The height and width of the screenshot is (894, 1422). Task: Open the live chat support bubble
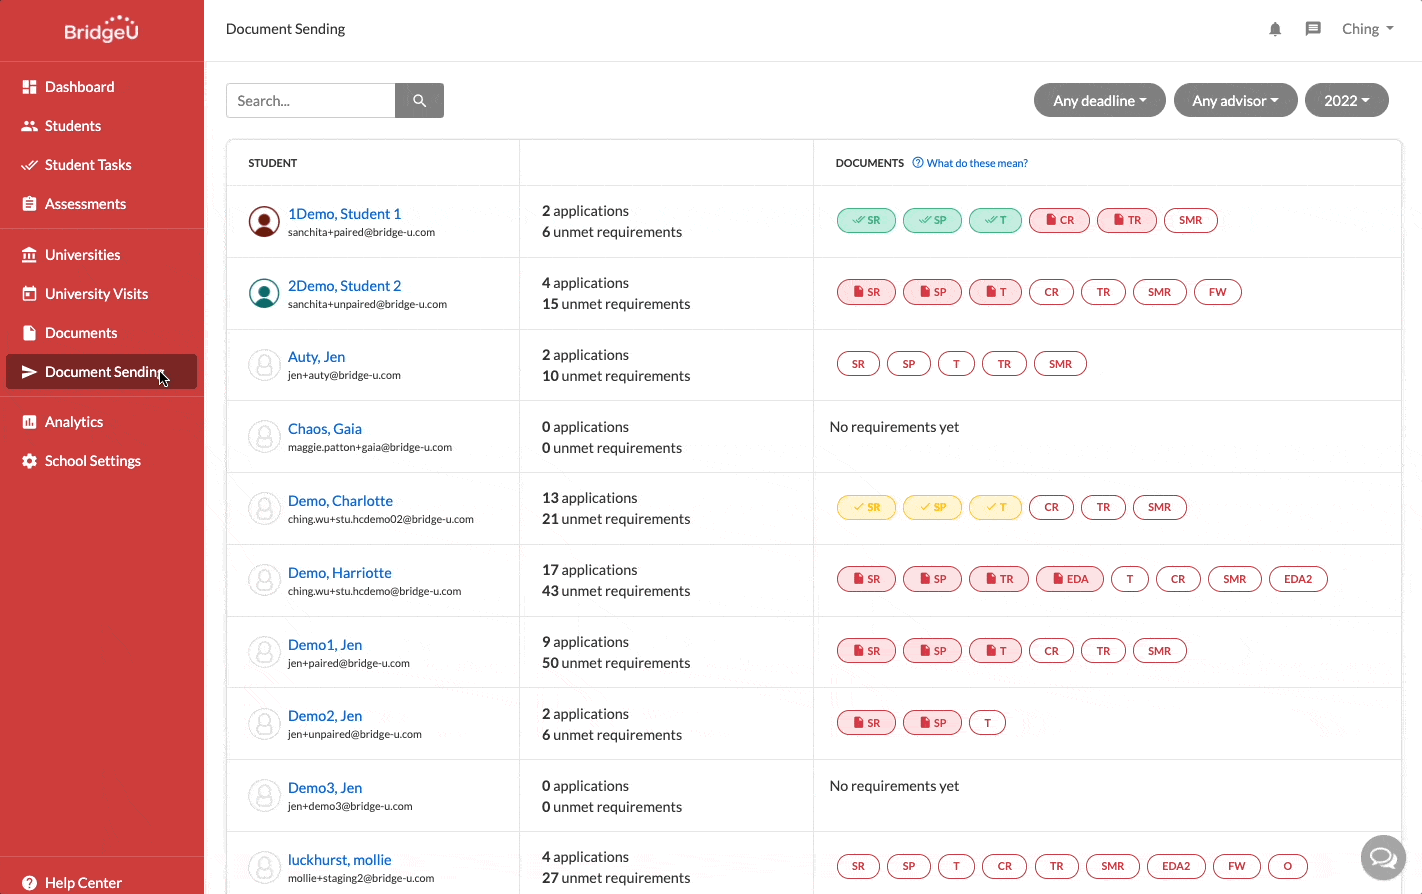(x=1383, y=857)
